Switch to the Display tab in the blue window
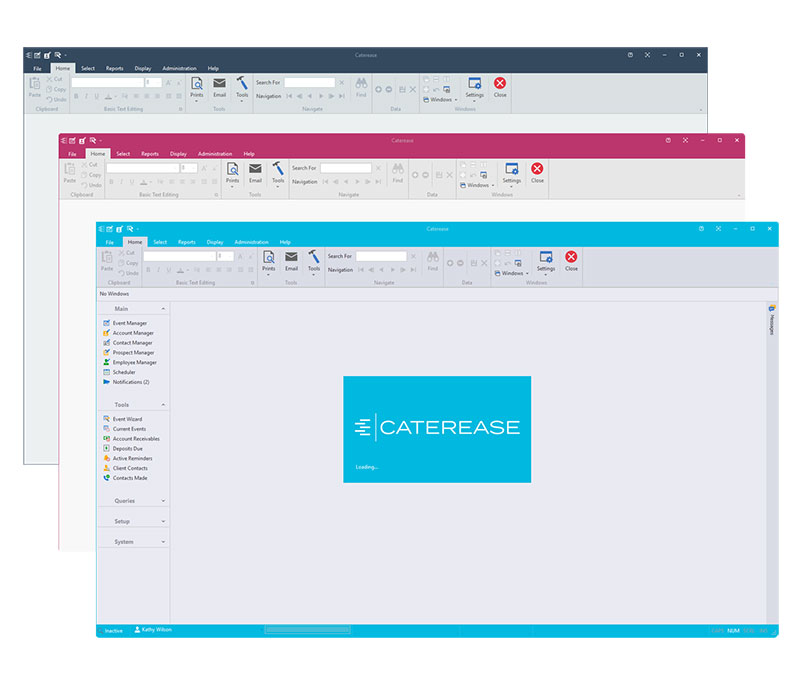Viewport: 800px width, 685px height. 215,242
